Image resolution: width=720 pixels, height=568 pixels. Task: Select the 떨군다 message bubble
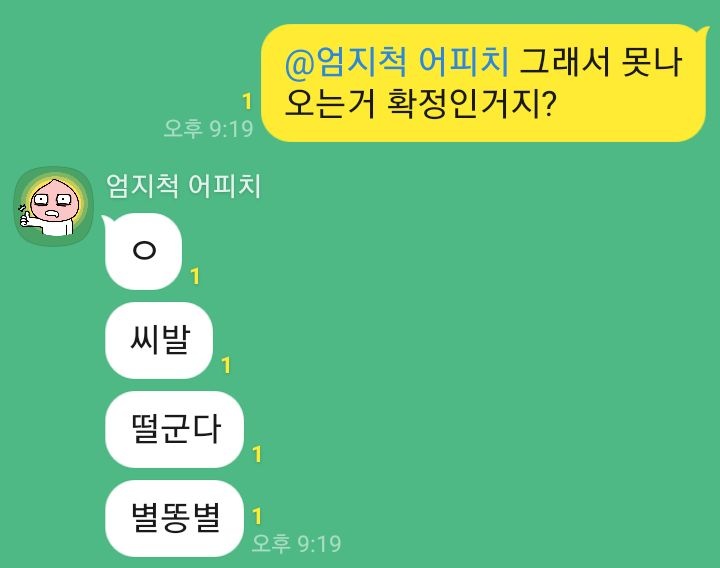point(174,429)
